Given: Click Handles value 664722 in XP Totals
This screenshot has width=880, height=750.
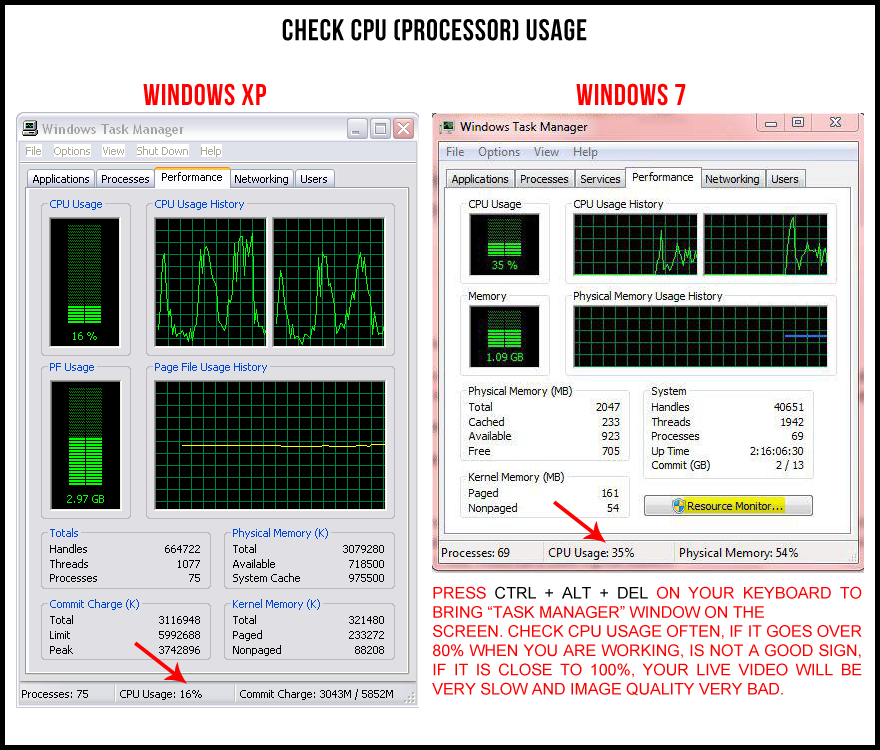Looking at the screenshot, I should tap(182, 549).
